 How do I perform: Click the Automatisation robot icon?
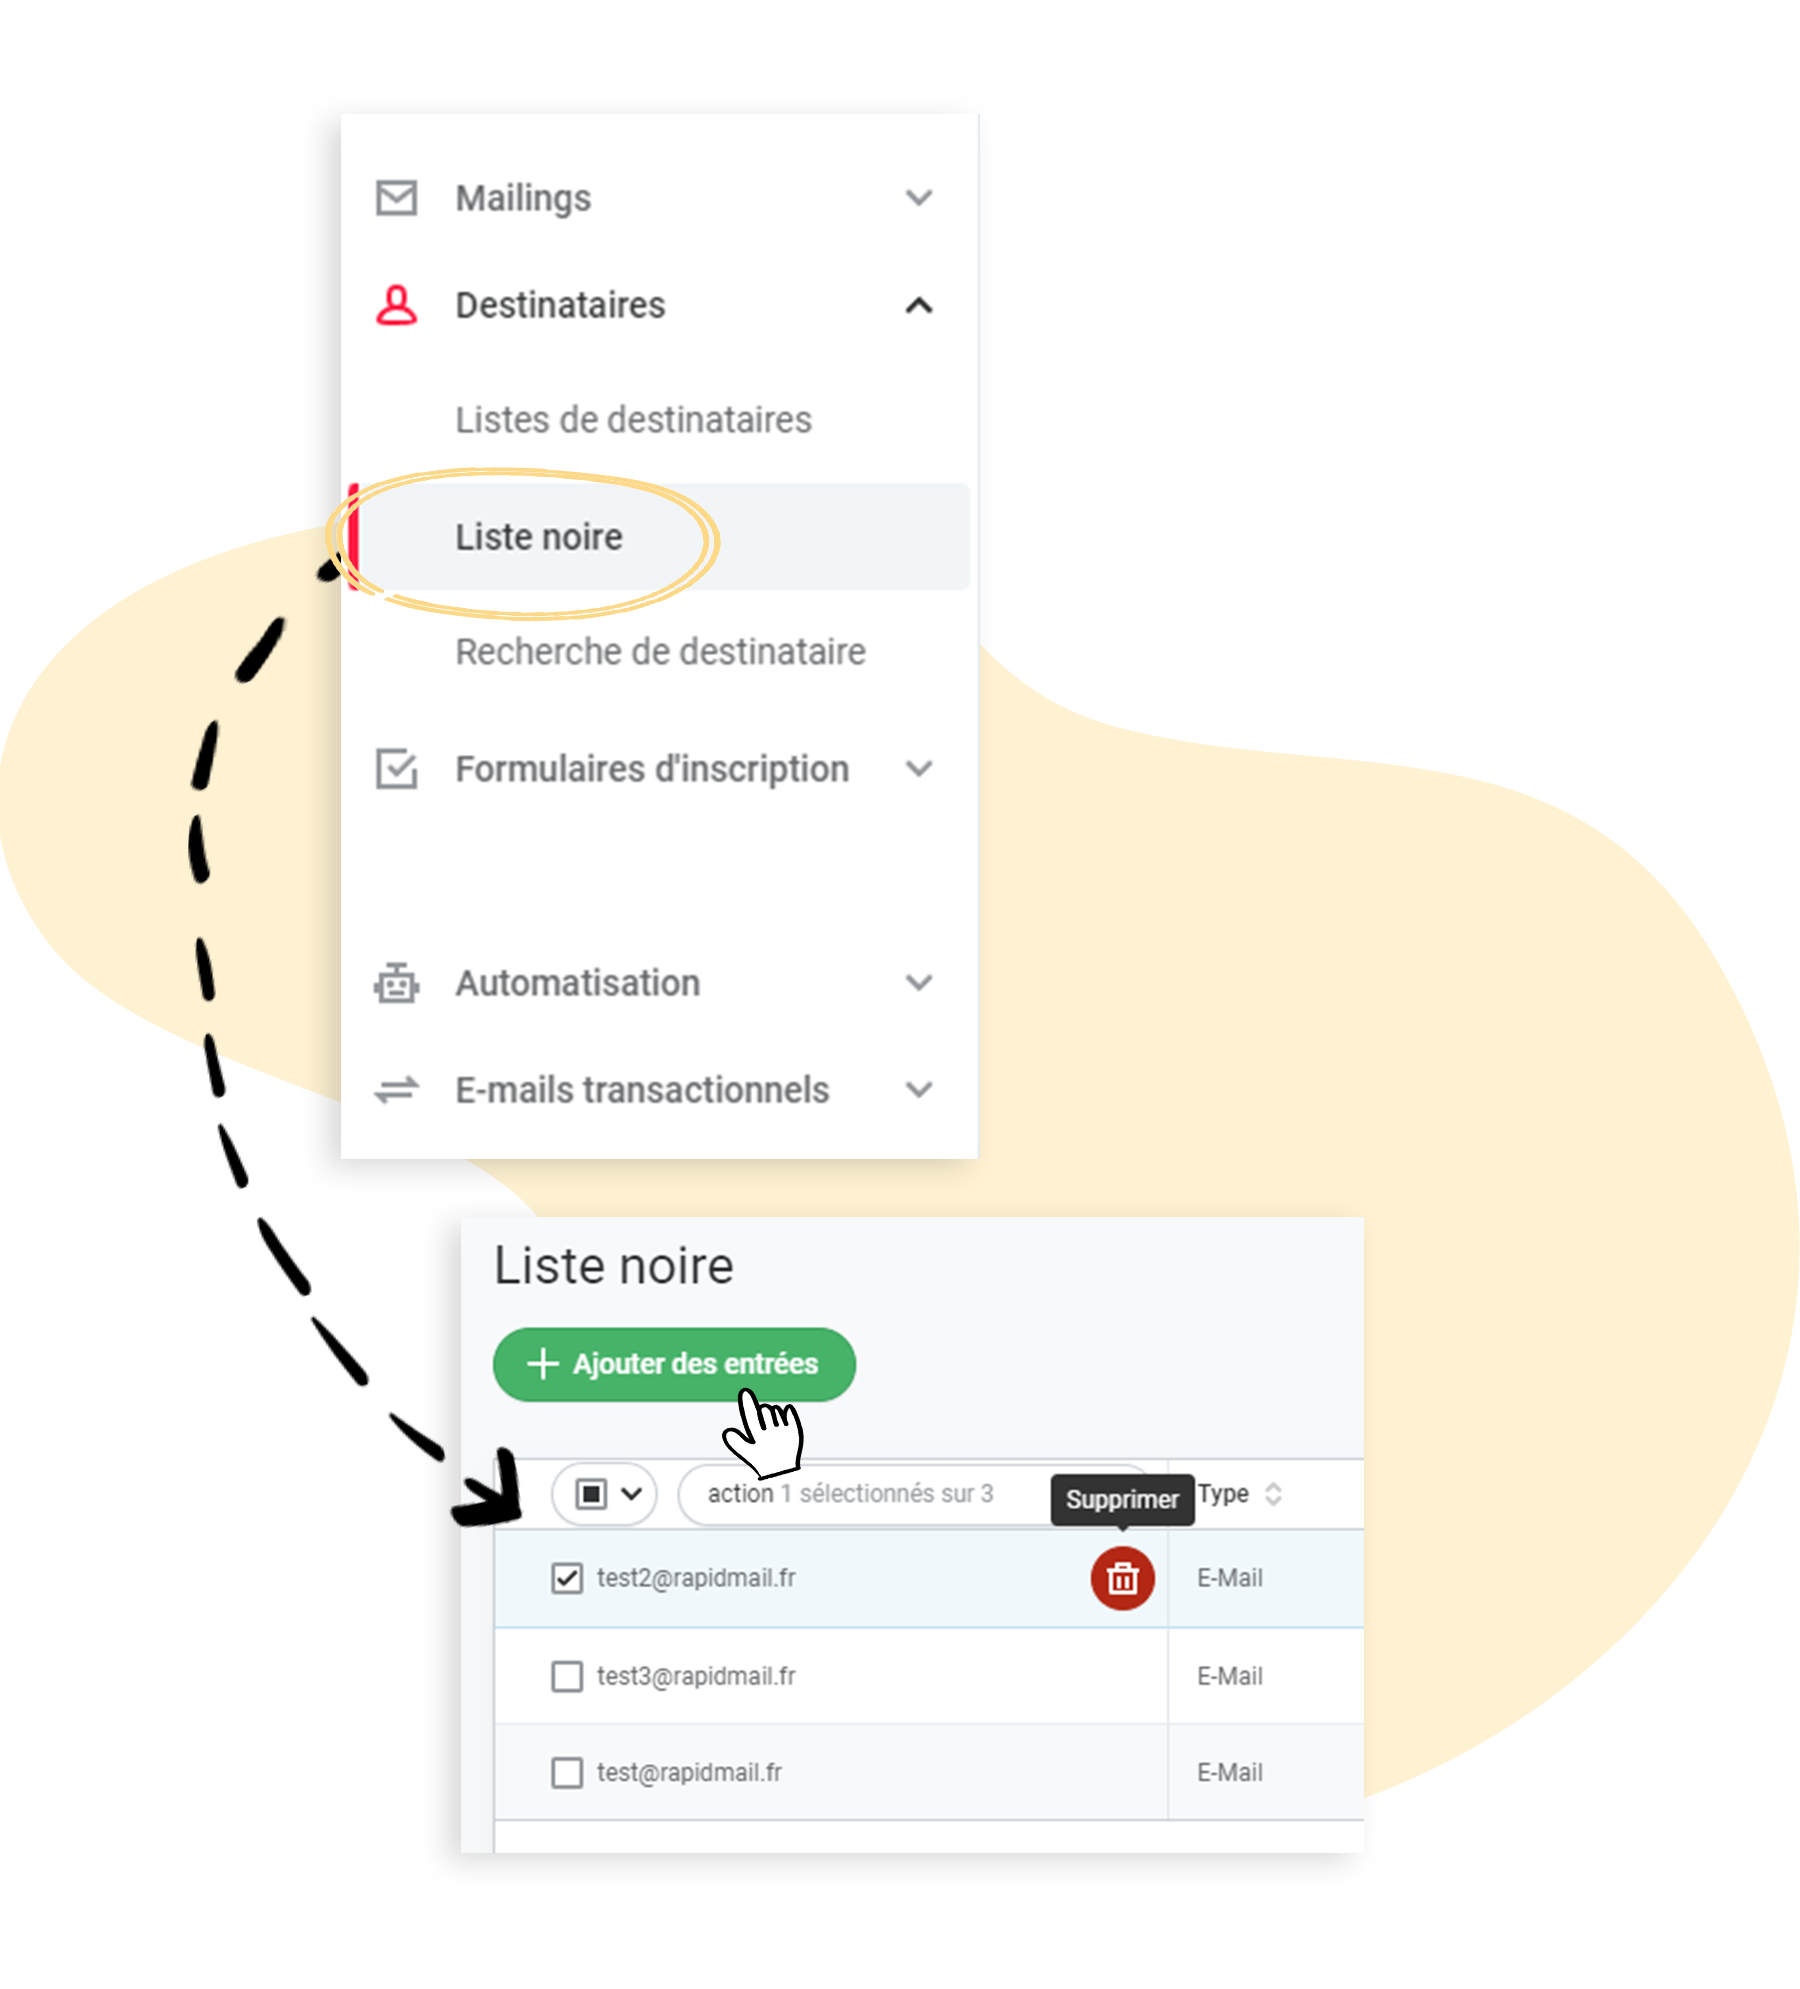396,983
